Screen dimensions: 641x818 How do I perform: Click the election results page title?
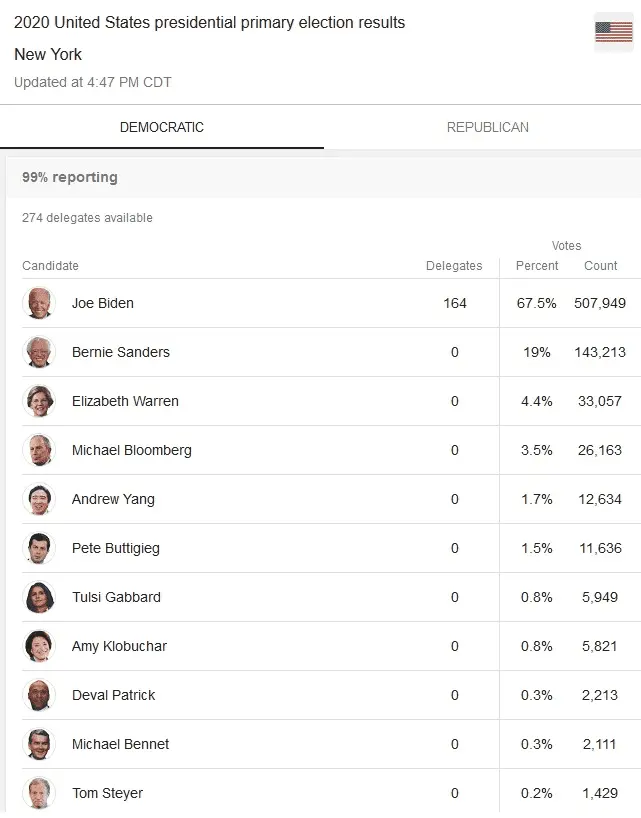click(210, 22)
